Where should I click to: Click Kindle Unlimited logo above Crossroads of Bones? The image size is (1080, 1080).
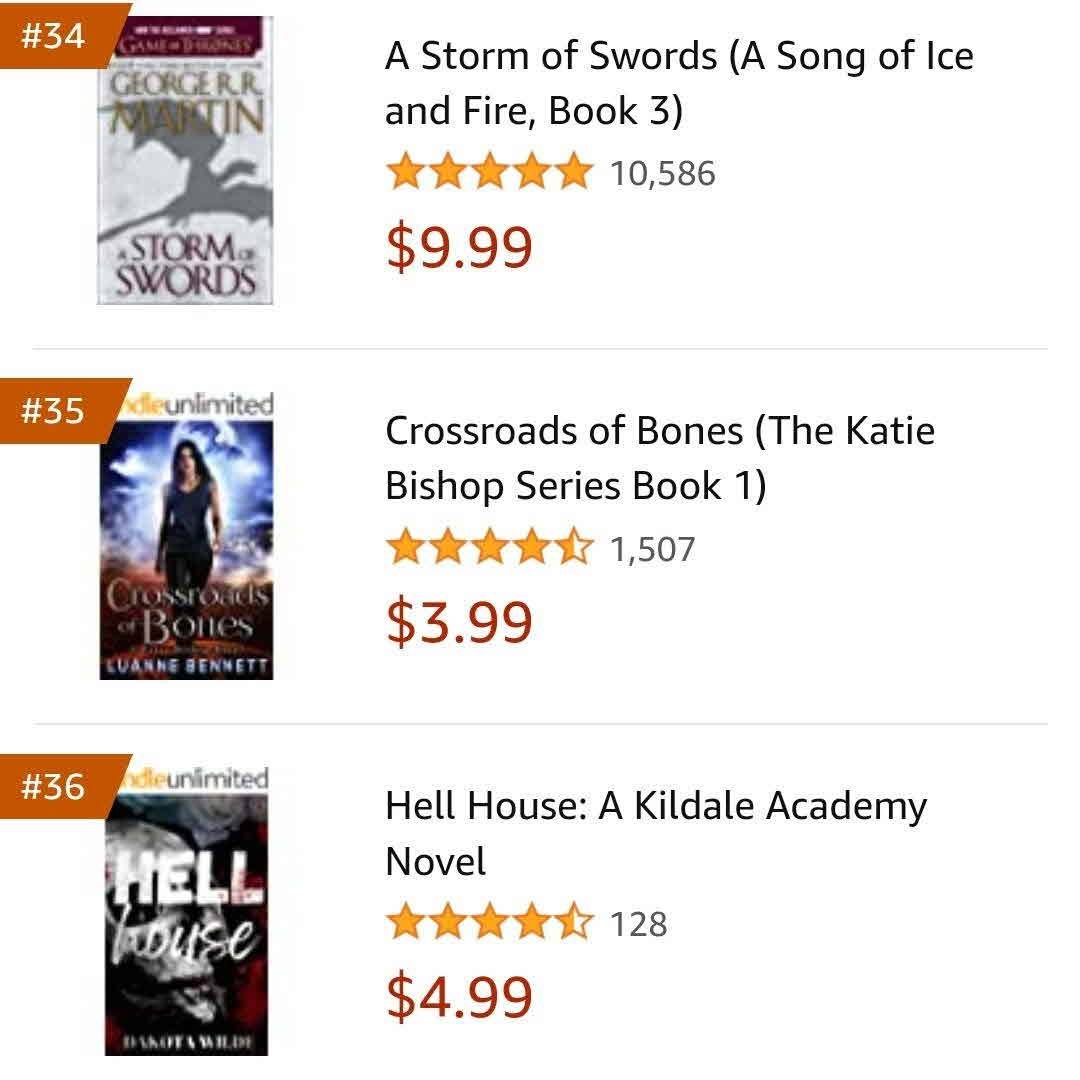[x=198, y=404]
